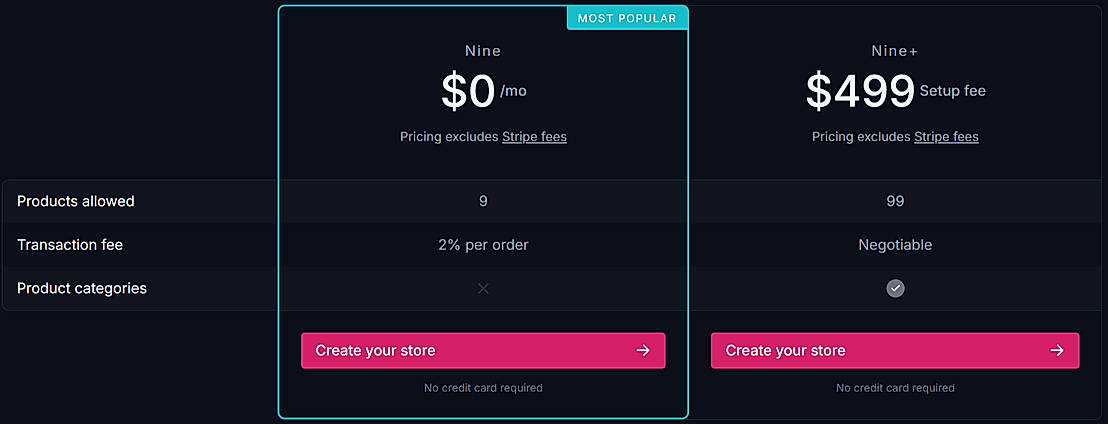Select the Nine+ plan title
Image resolution: width=1108 pixels, height=424 pixels.
[895, 51]
